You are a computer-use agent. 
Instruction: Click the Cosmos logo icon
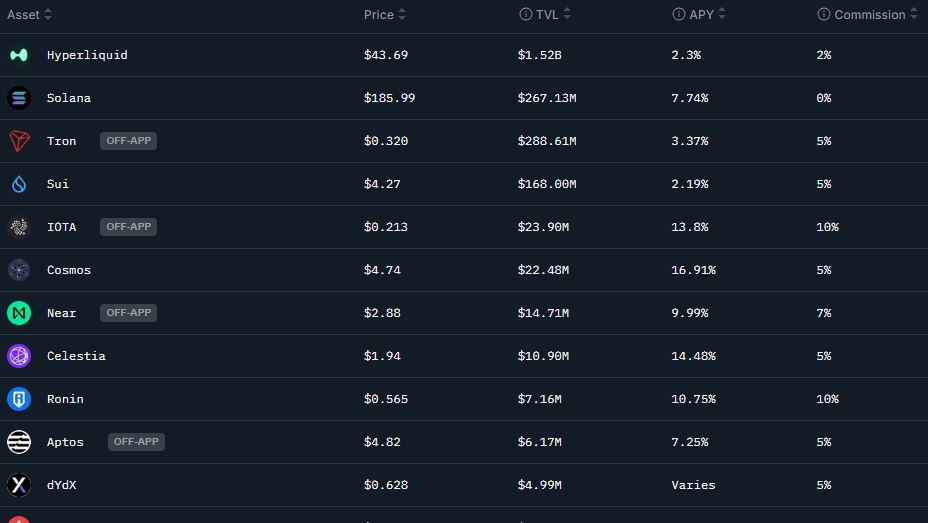19,270
